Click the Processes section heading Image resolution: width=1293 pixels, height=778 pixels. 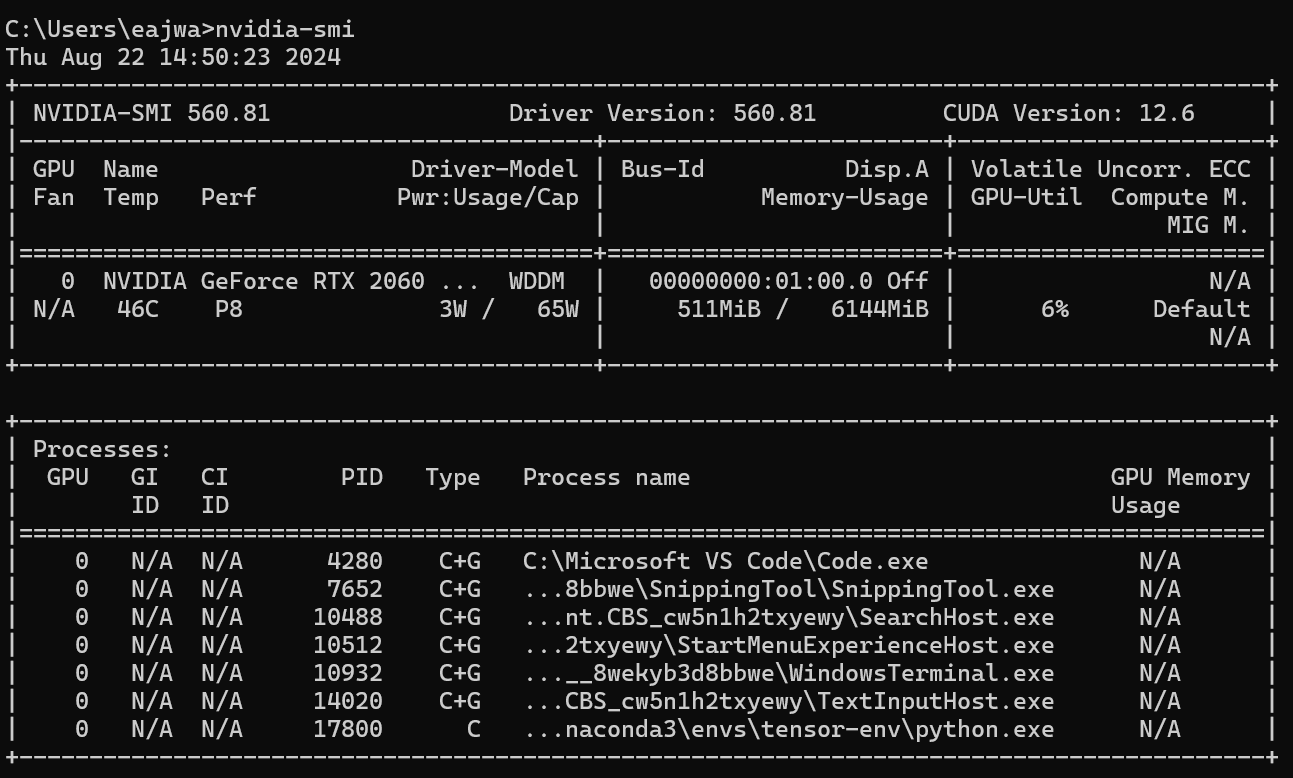coord(102,449)
